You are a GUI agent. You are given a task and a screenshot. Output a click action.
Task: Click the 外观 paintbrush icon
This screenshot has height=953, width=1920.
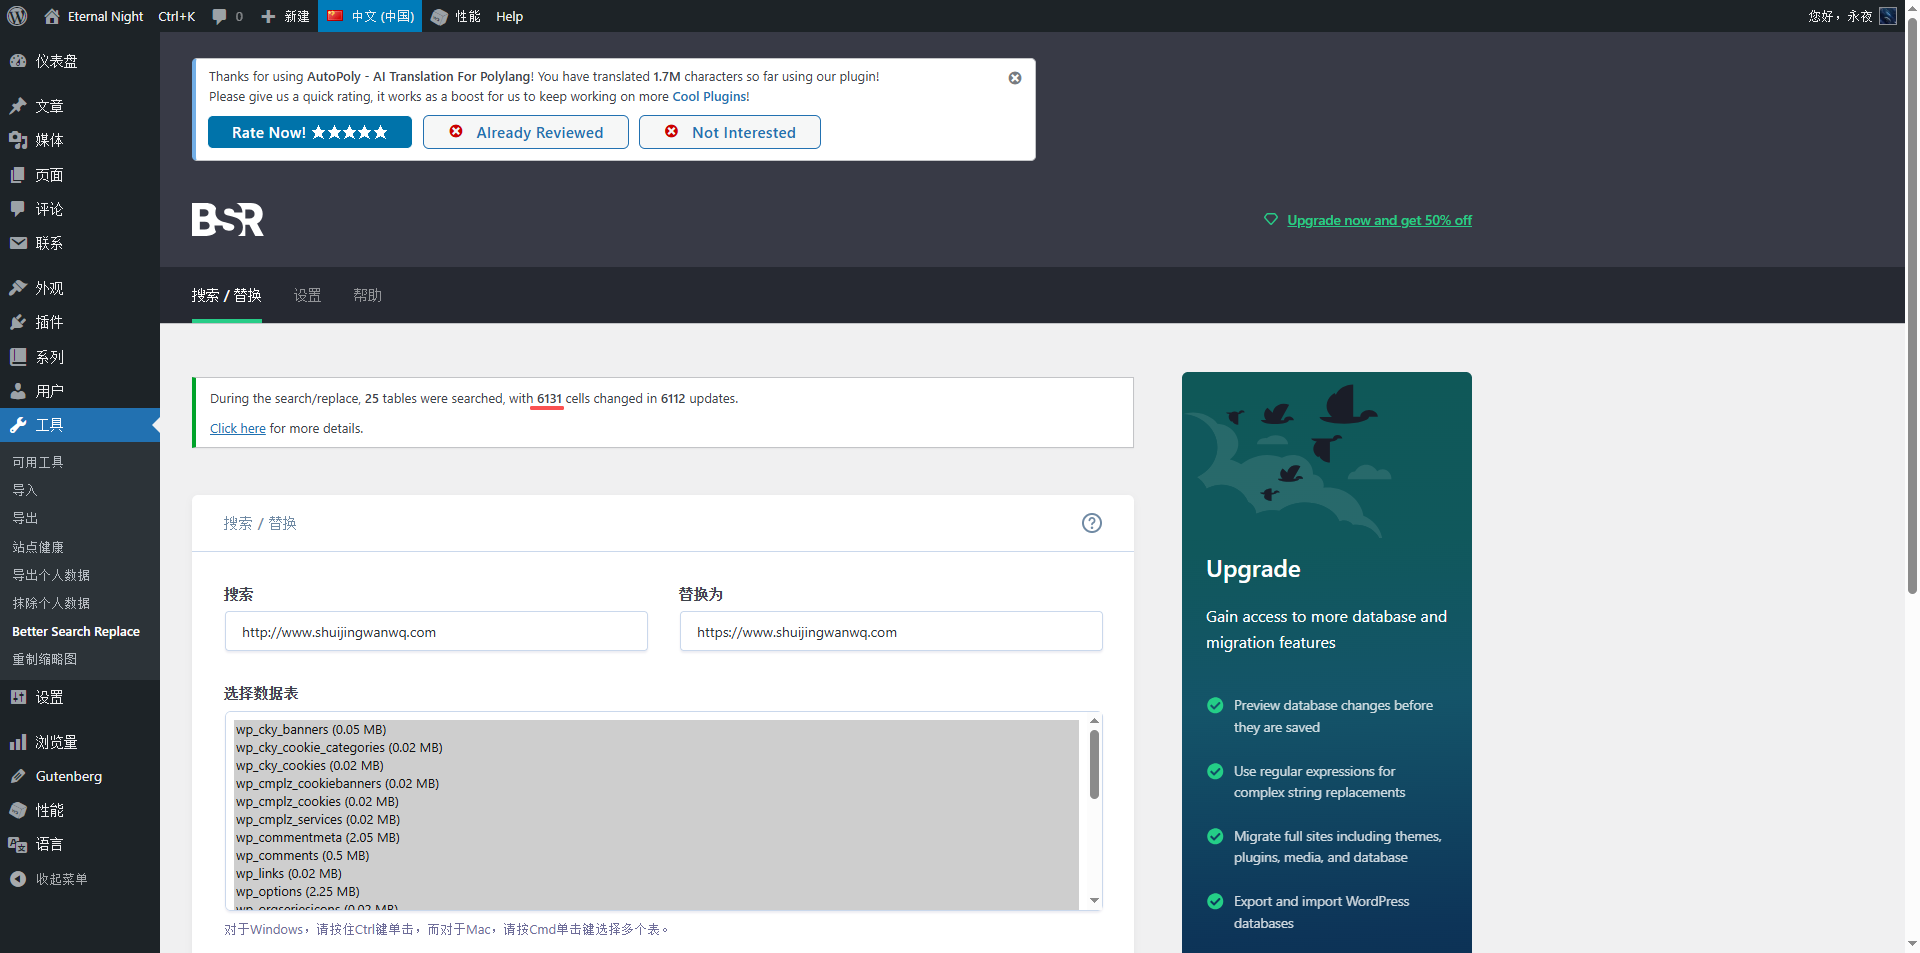pos(18,288)
